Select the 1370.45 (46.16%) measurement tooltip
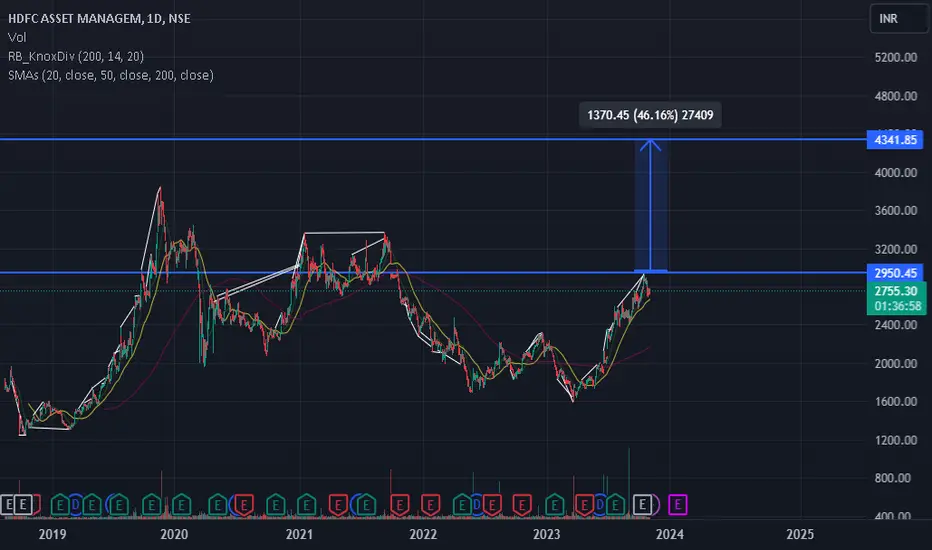 pyautogui.click(x=650, y=115)
